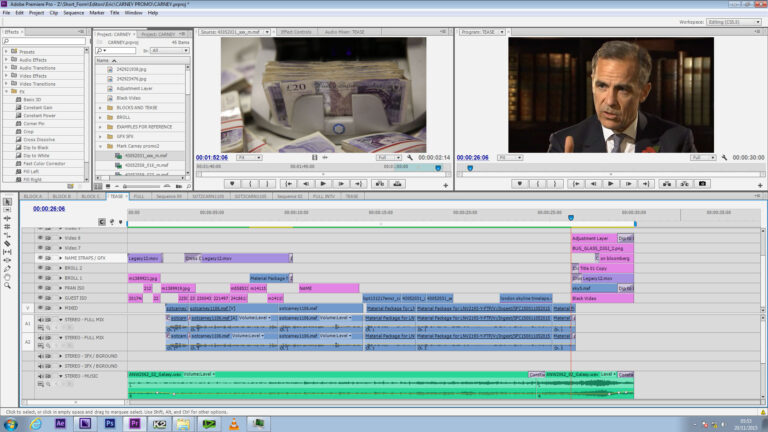Select the Razor tool

point(7,243)
